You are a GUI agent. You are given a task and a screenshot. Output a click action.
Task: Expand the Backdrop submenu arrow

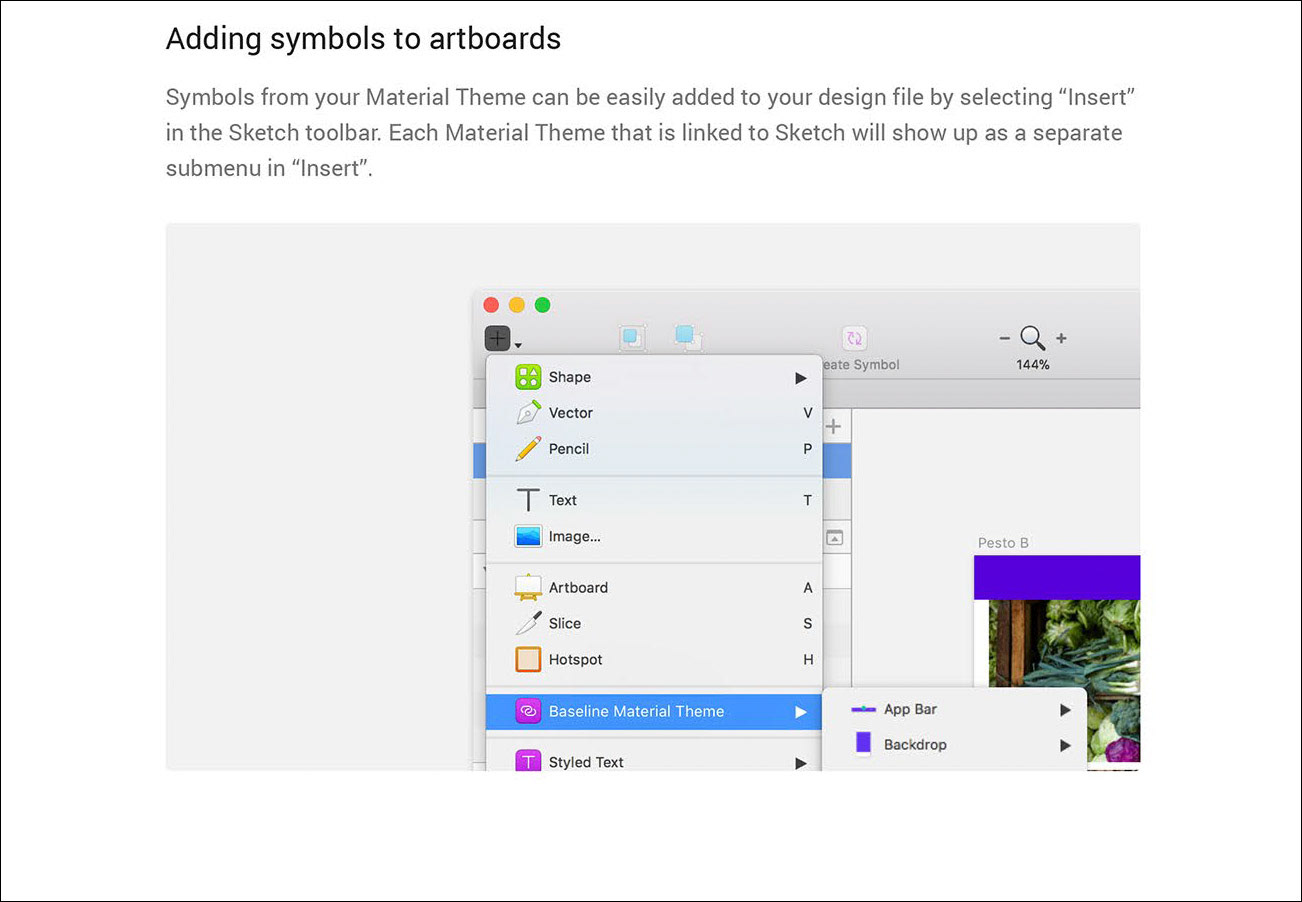point(1065,745)
